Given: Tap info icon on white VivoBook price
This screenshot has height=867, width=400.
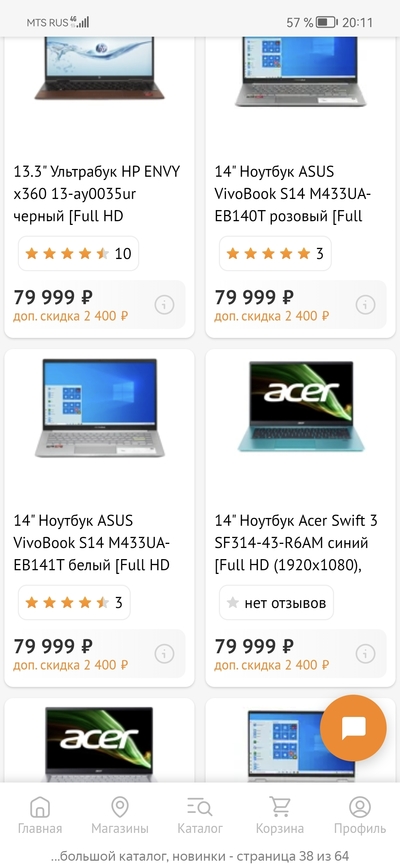Looking at the screenshot, I should (164, 654).
